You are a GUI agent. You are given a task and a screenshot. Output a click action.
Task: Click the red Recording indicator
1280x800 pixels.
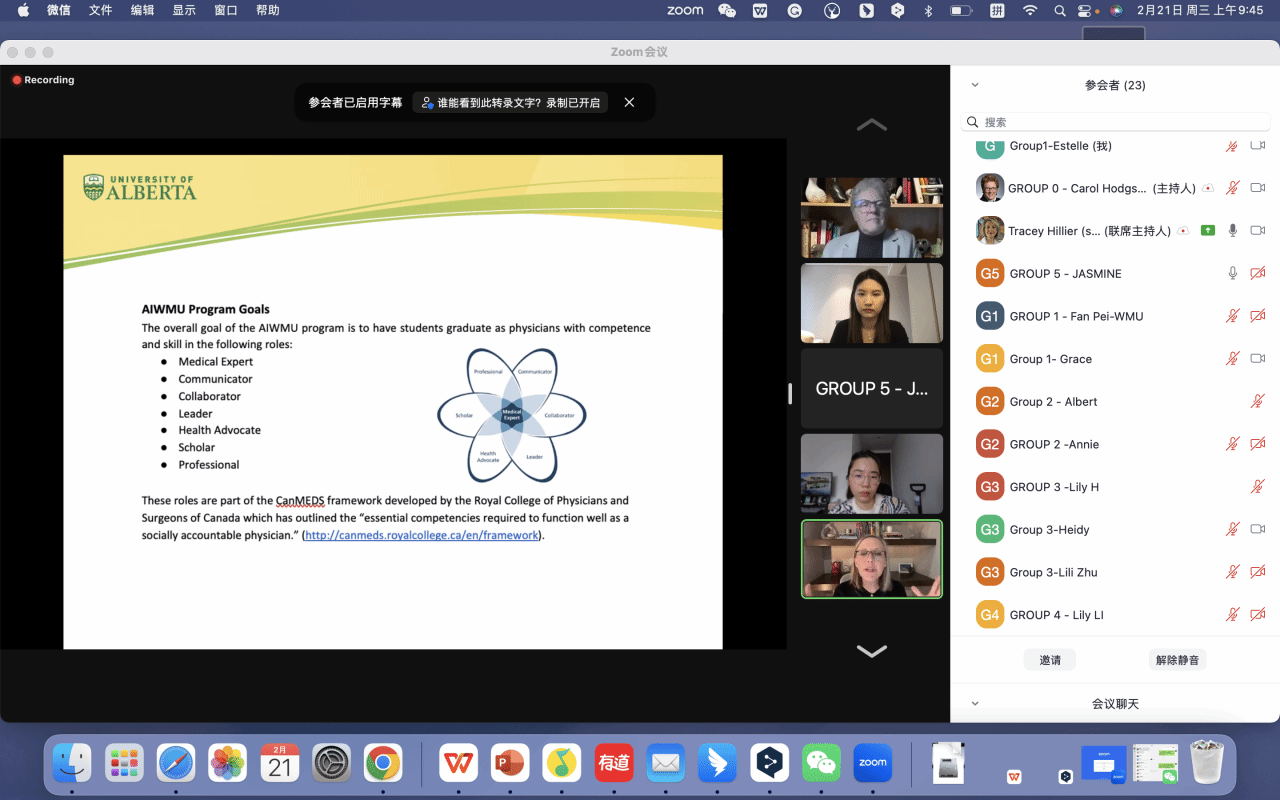tap(43, 80)
